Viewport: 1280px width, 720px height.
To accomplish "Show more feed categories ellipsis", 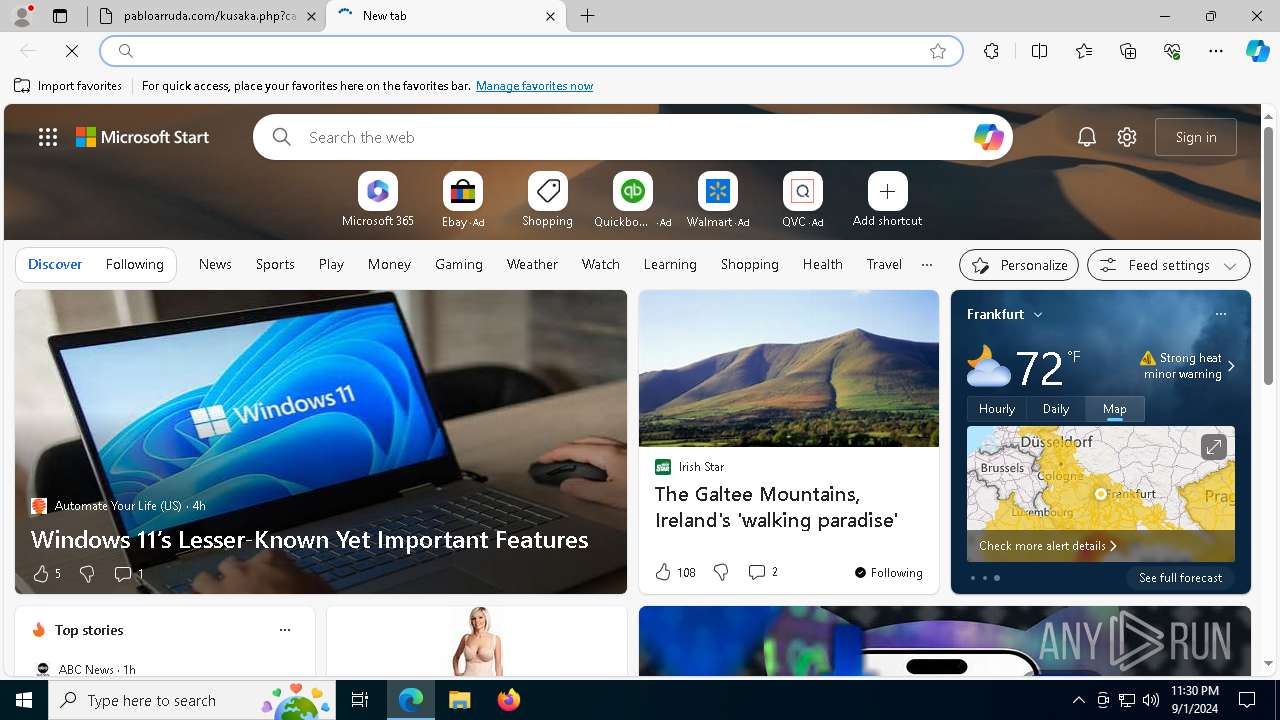I will coord(927,265).
